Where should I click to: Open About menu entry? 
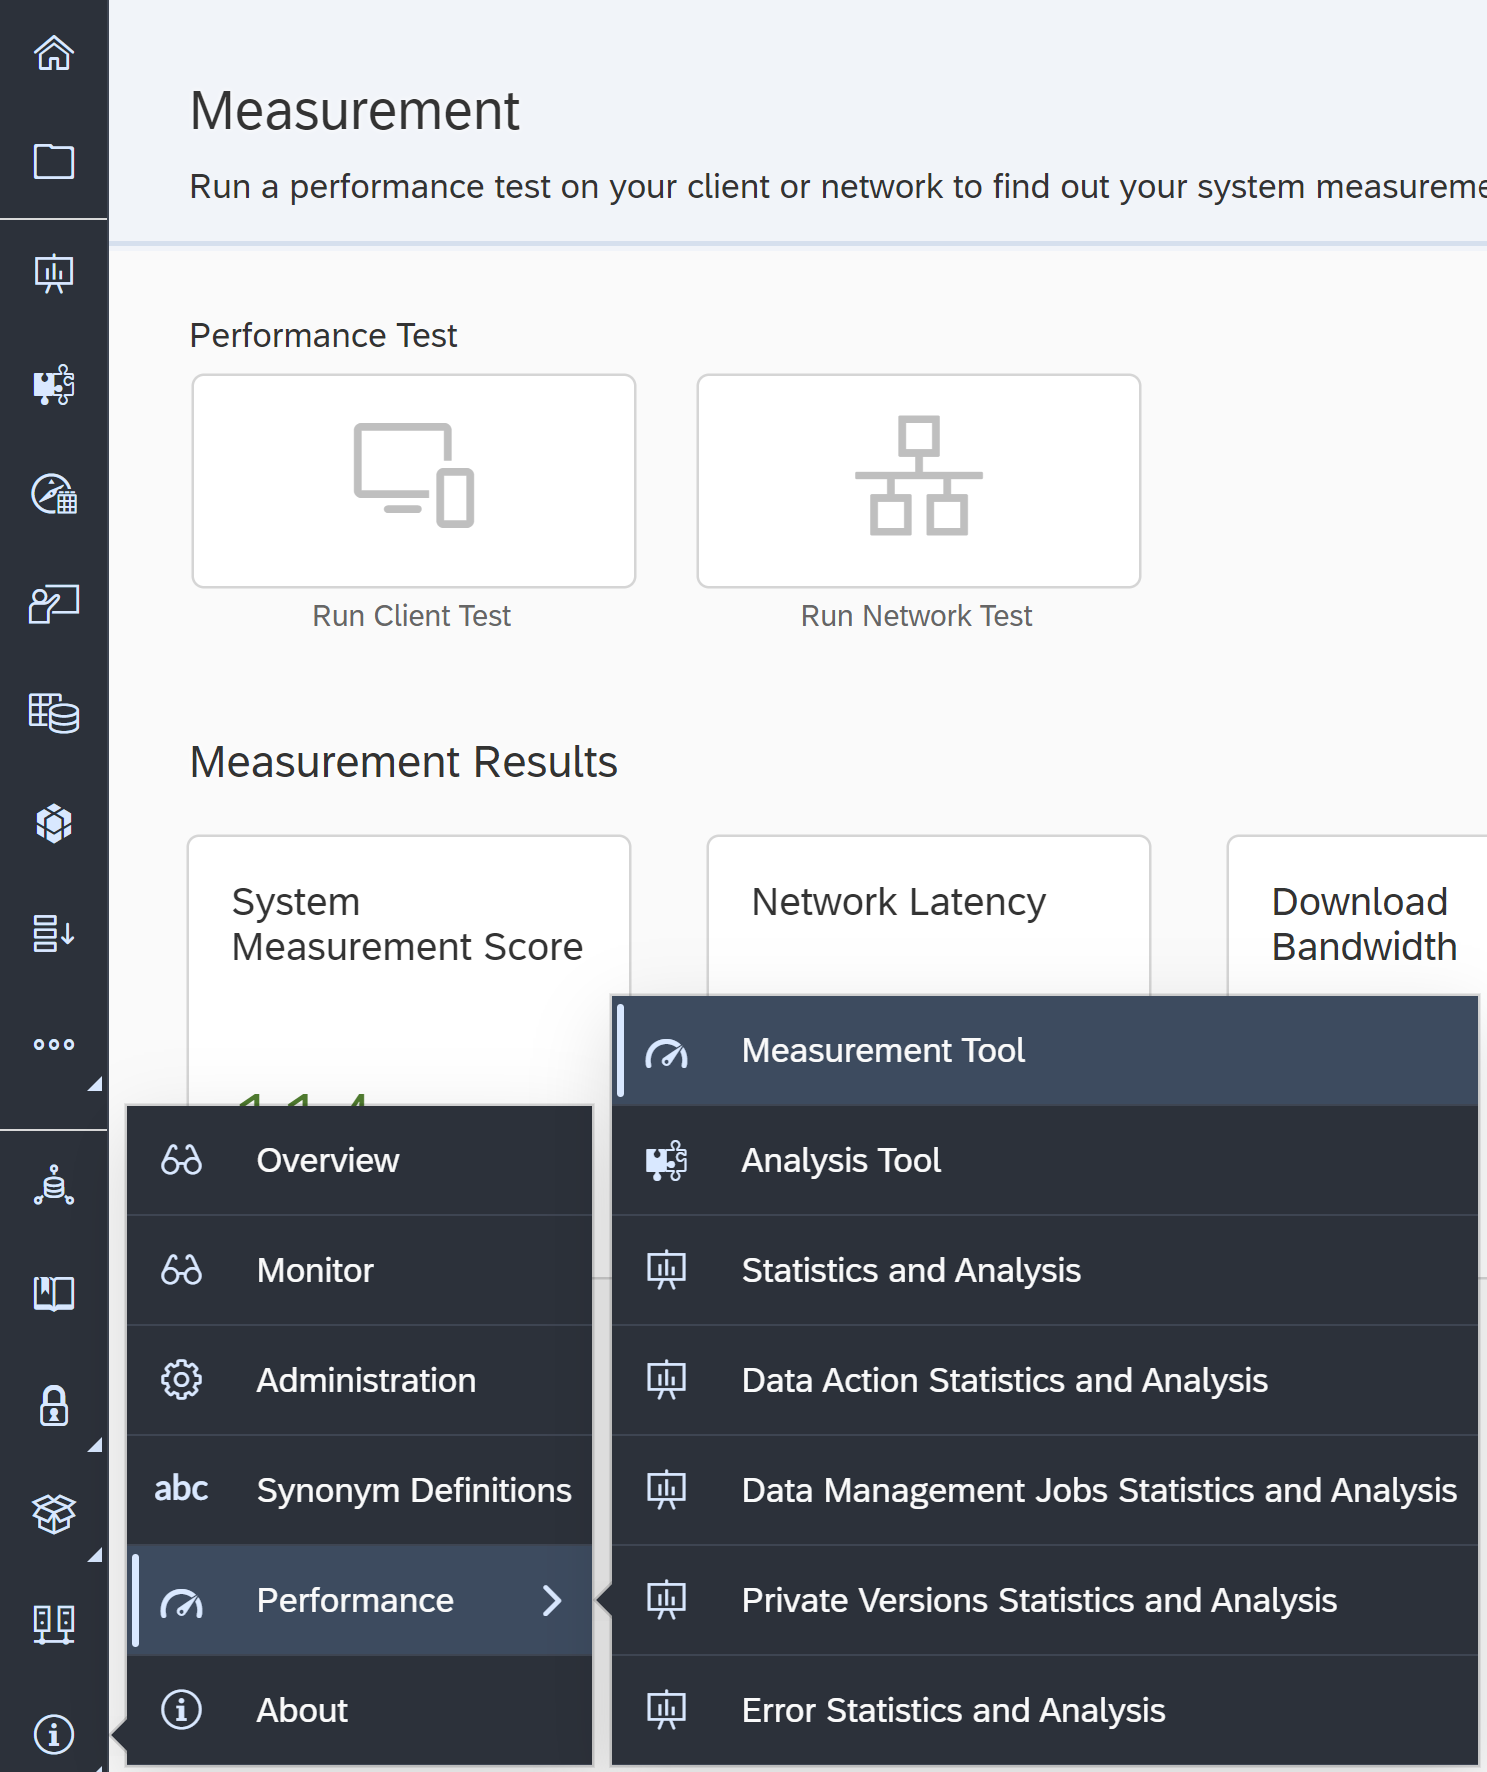pos(360,1710)
